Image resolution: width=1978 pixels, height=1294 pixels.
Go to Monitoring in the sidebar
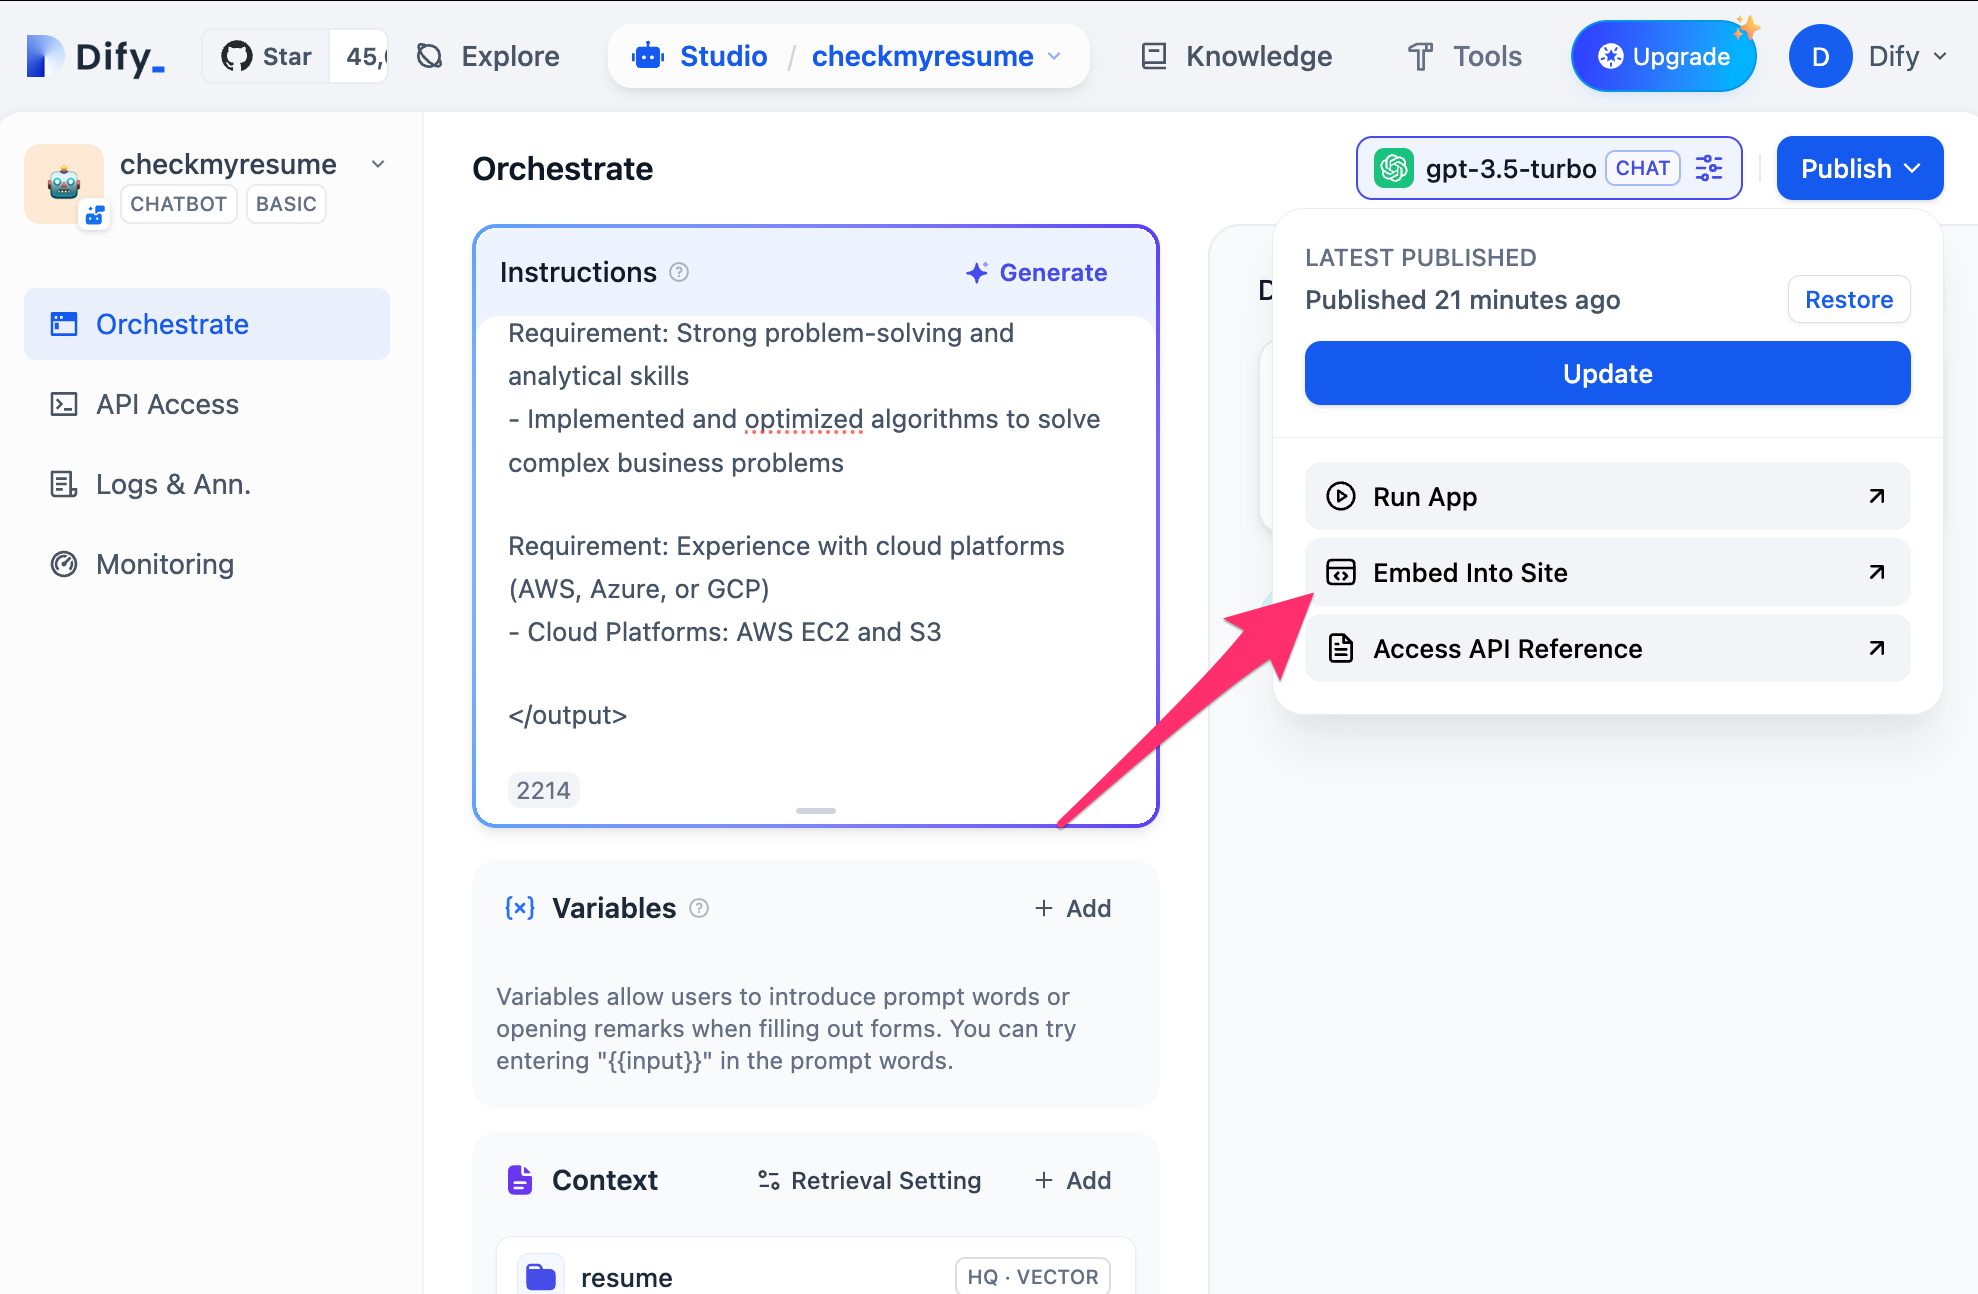coord(165,564)
